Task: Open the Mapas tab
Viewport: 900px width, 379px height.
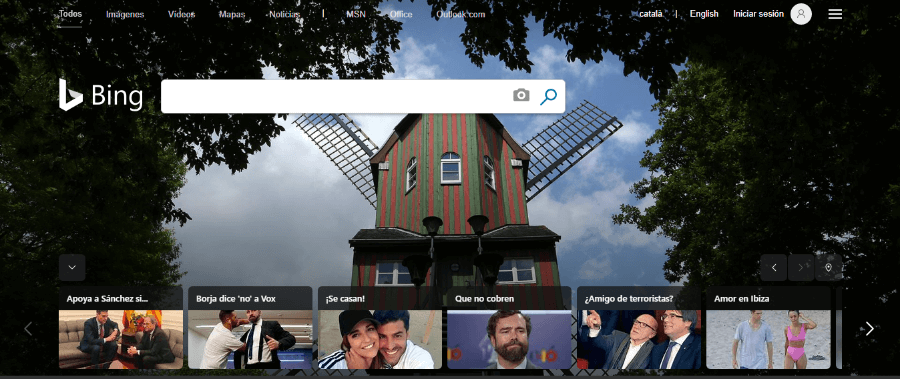Action: click(x=232, y=14)
